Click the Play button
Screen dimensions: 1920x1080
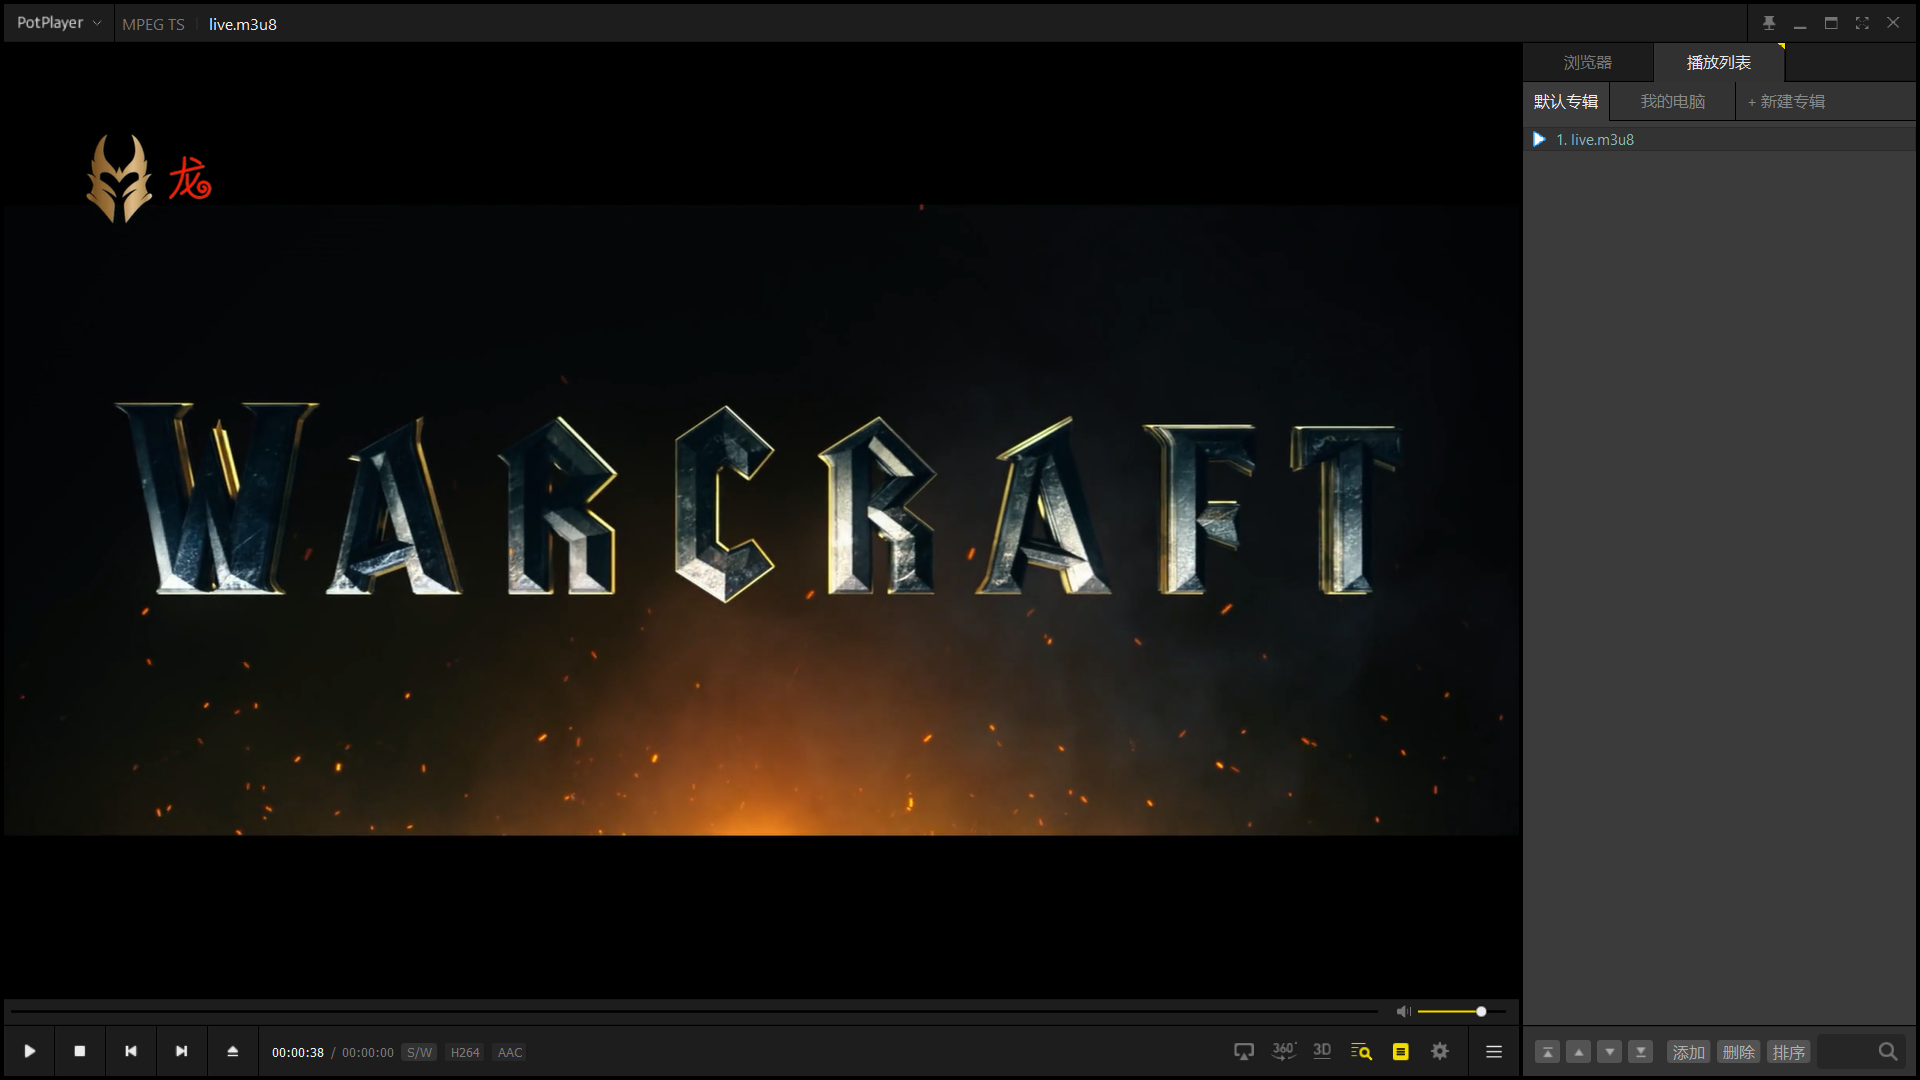tap(30, 1051)
